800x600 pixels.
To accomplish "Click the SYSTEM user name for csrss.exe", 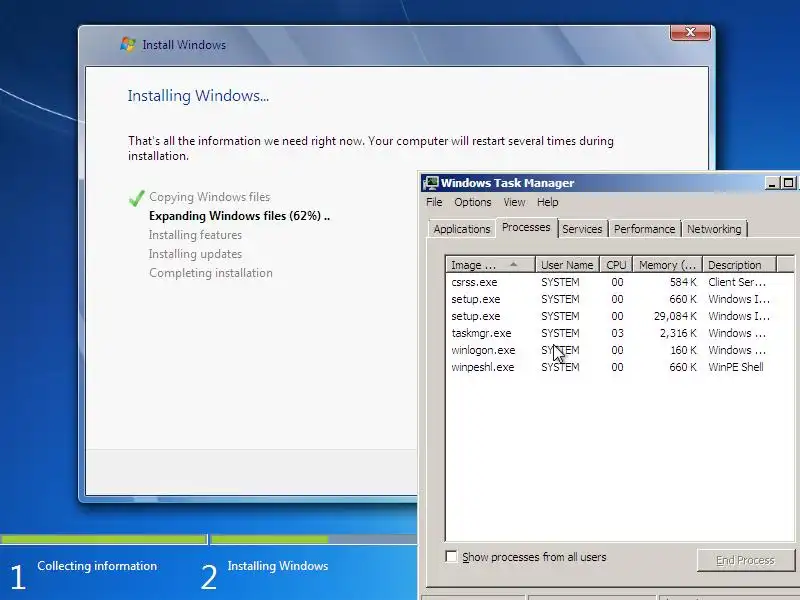I will tap(560, 282).
